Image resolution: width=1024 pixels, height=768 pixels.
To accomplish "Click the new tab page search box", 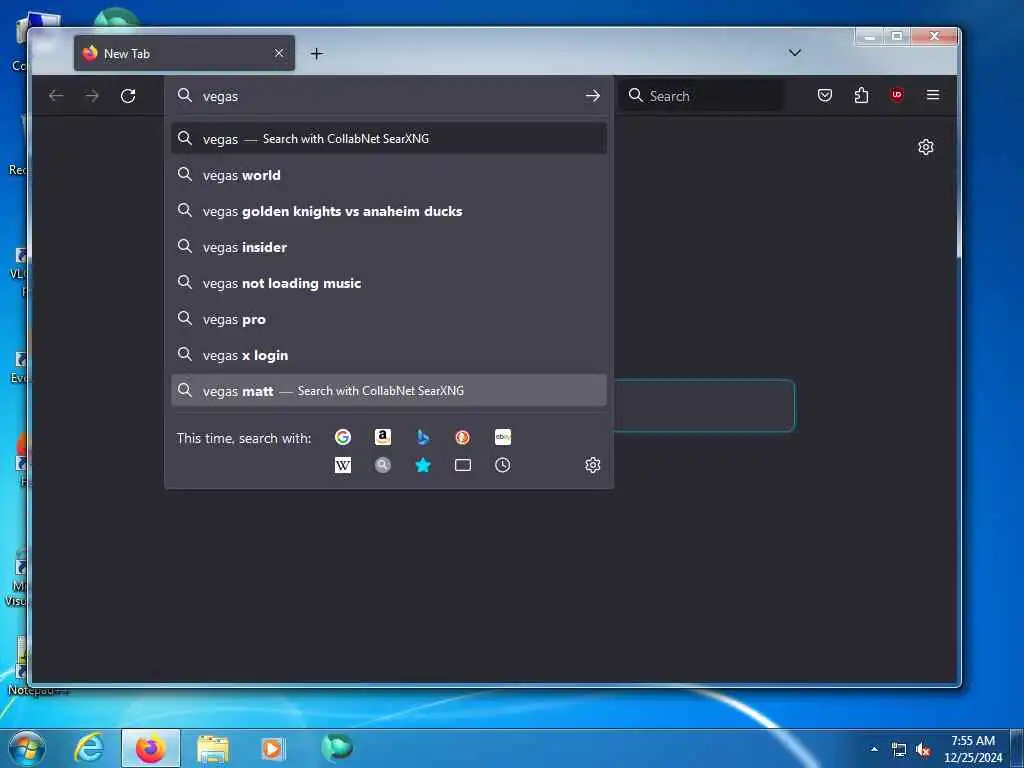I will coord(704,406).
